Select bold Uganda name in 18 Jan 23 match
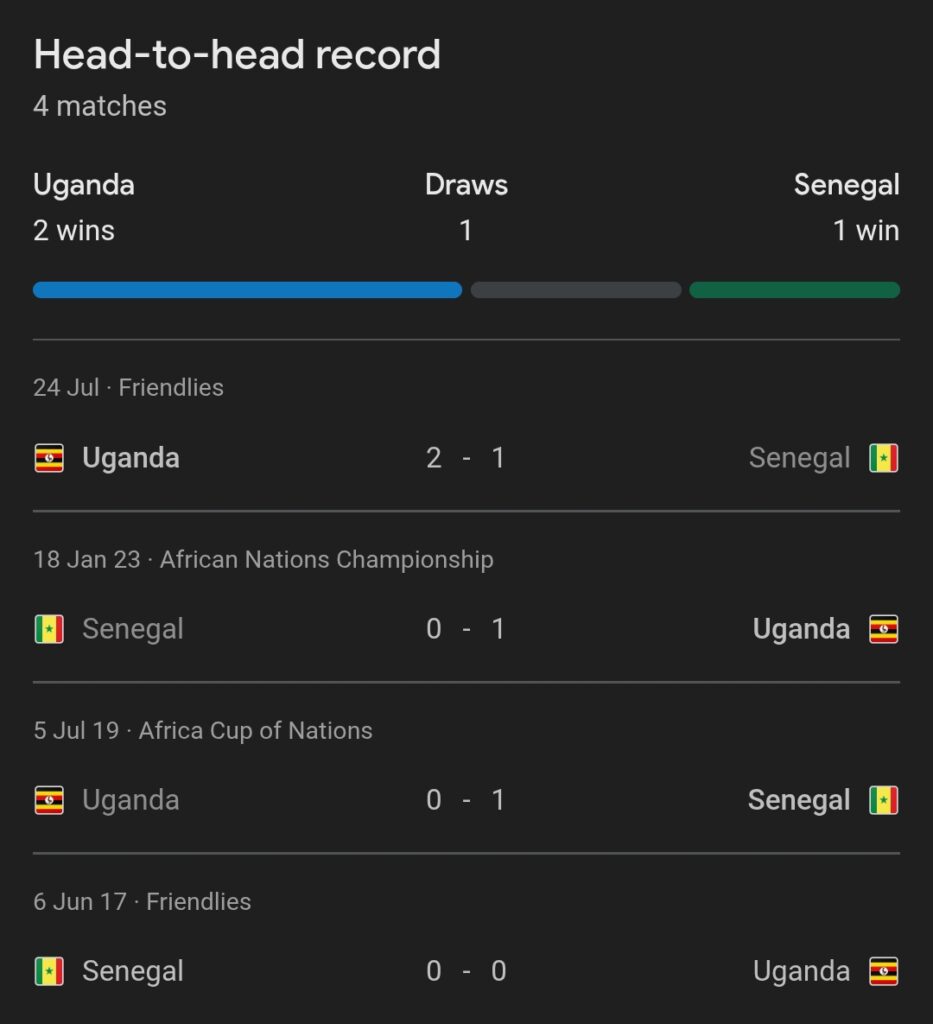Screen dimensions: 933x1024 801,629
